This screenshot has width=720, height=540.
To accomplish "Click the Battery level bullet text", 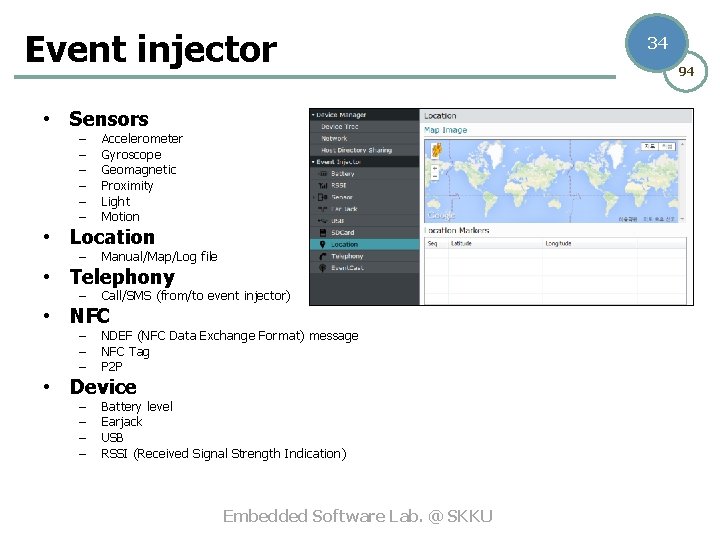I will point(137,407).
